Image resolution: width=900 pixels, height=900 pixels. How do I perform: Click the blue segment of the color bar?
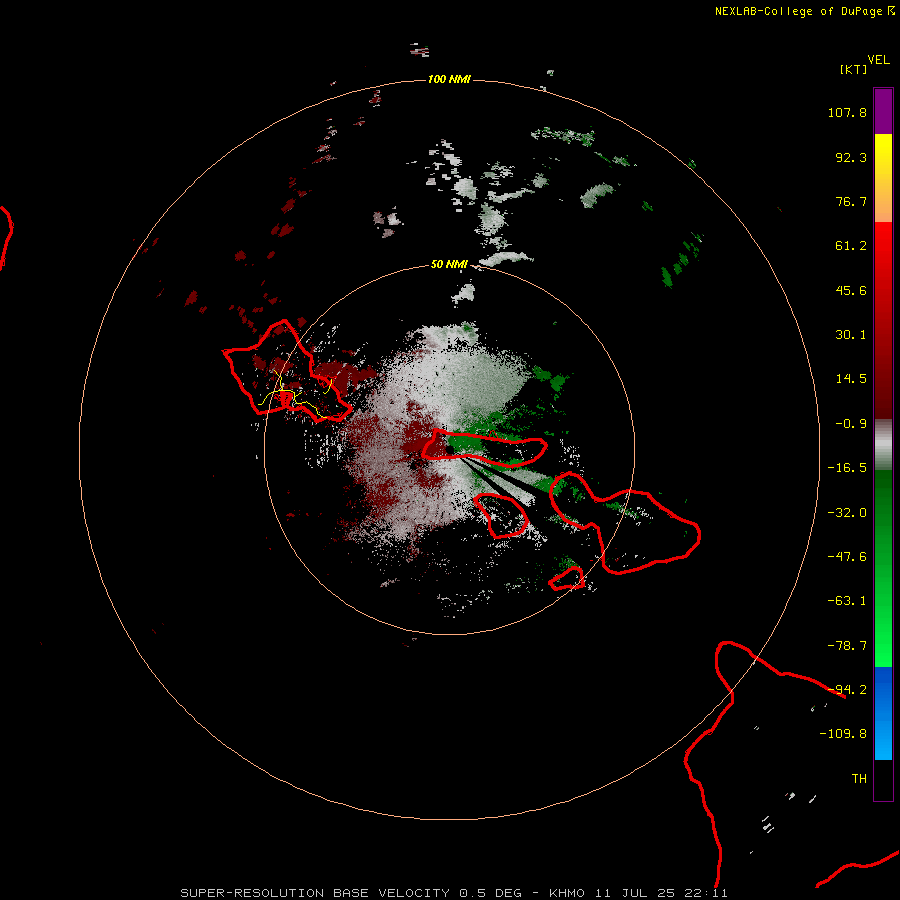883,713
